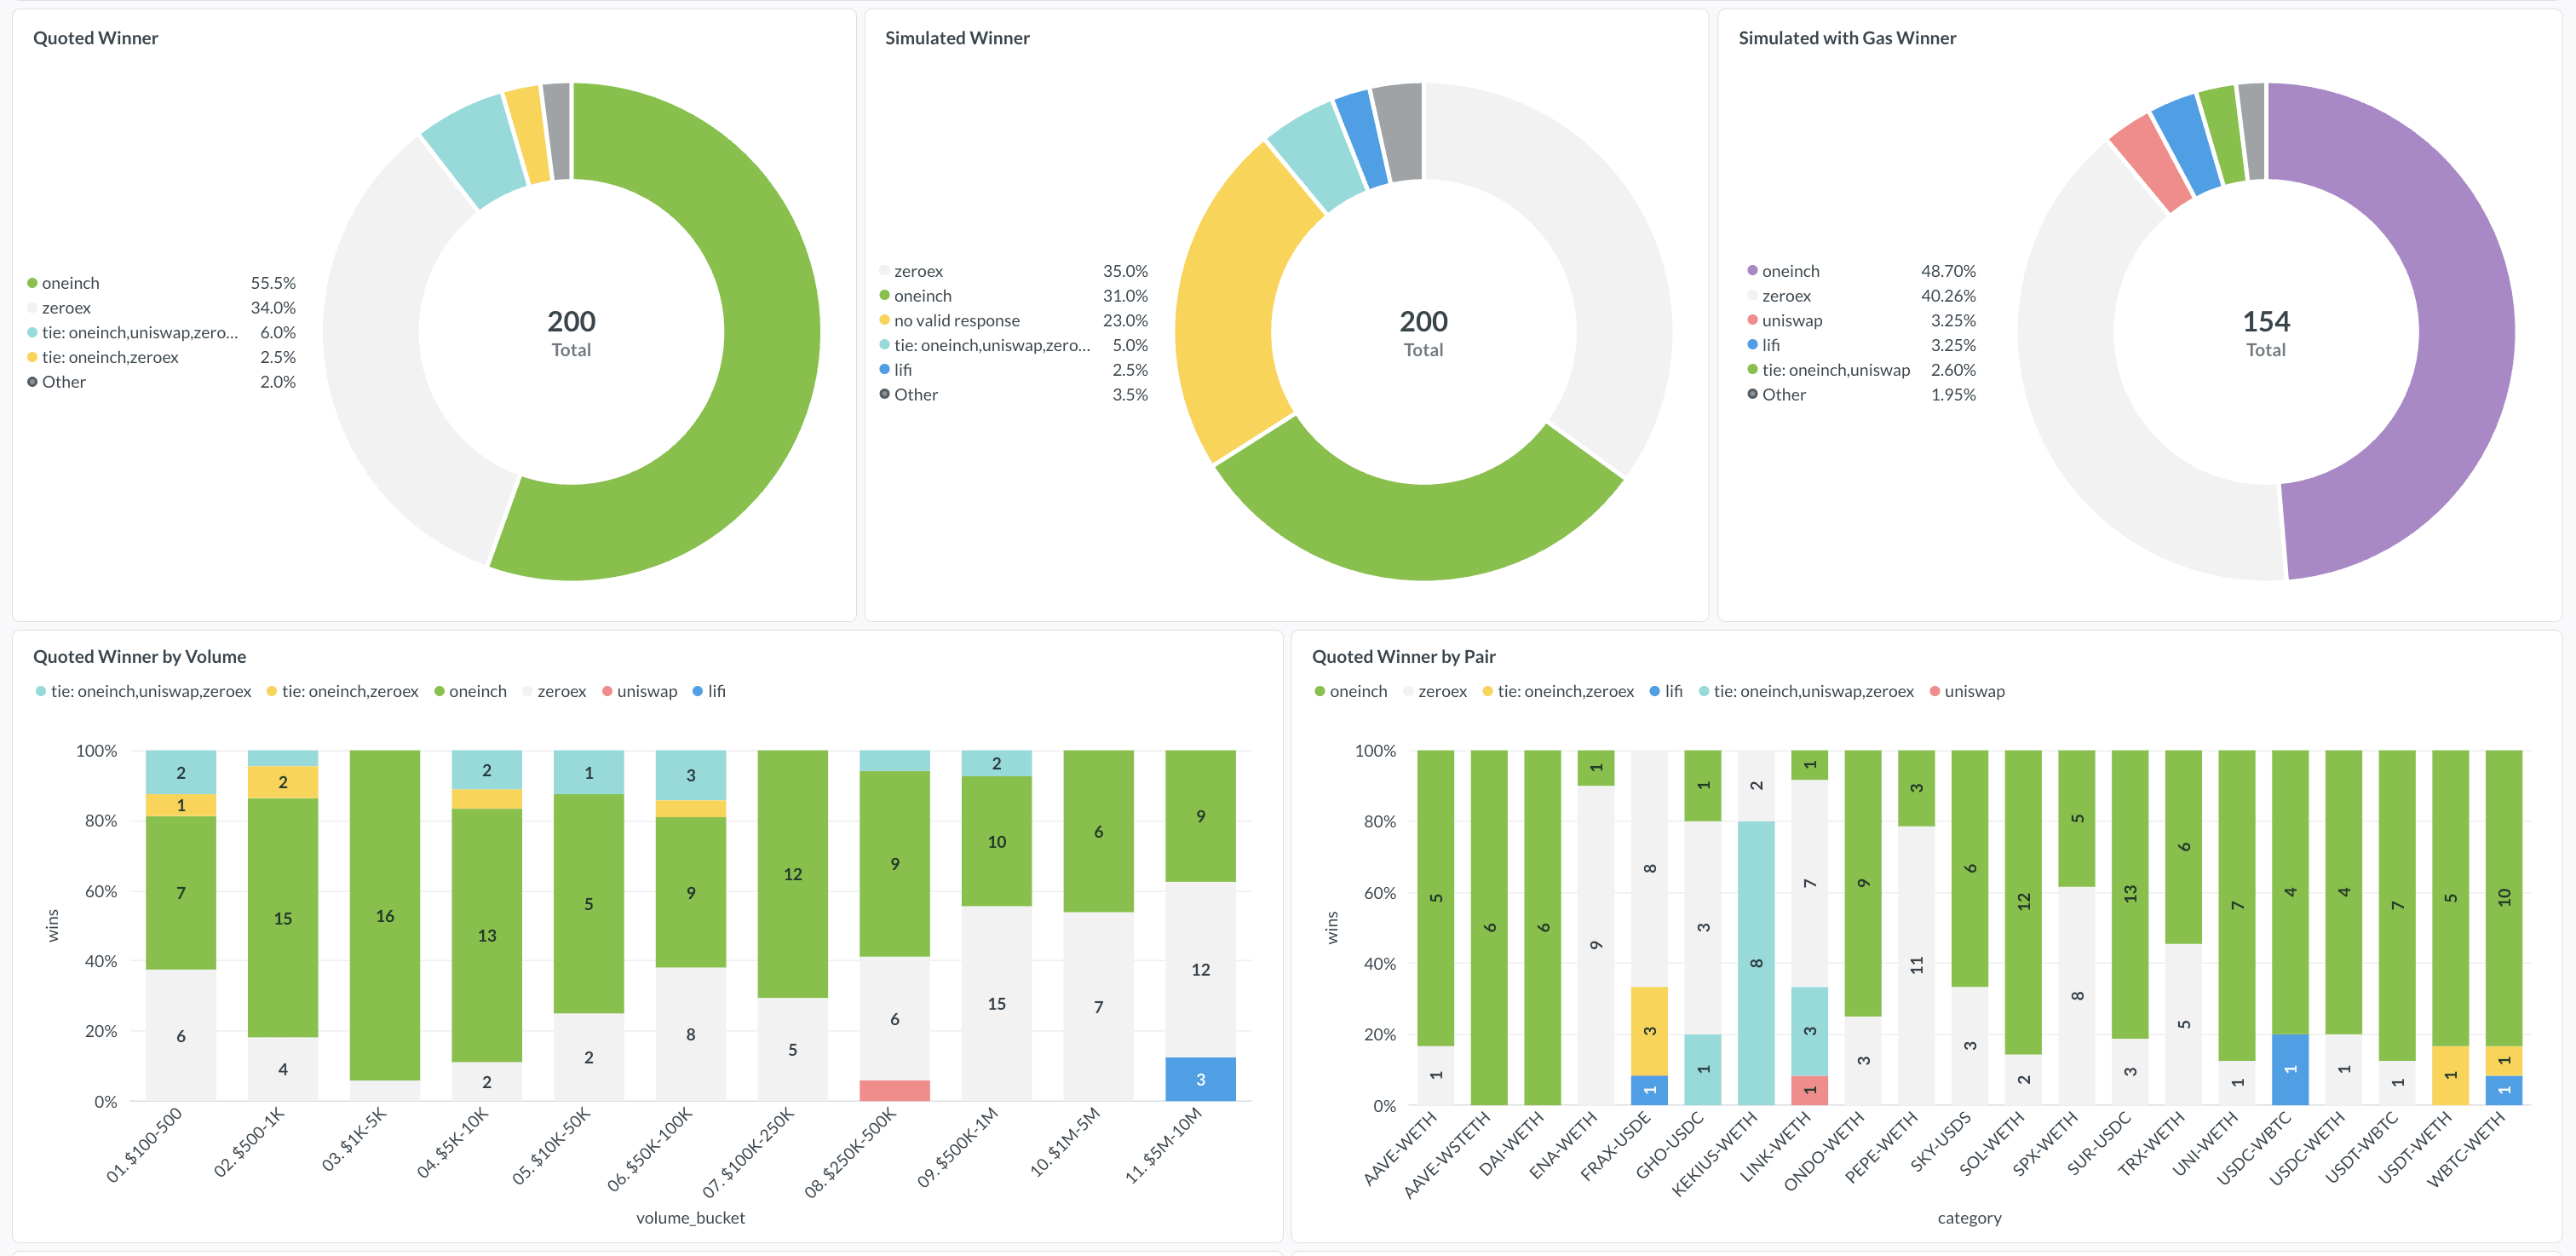Viewport: 2576px width, 1256px height.
Task: Toggle Other legend entry in Quoted Winner donut
Action: click(x=63, y=382)
